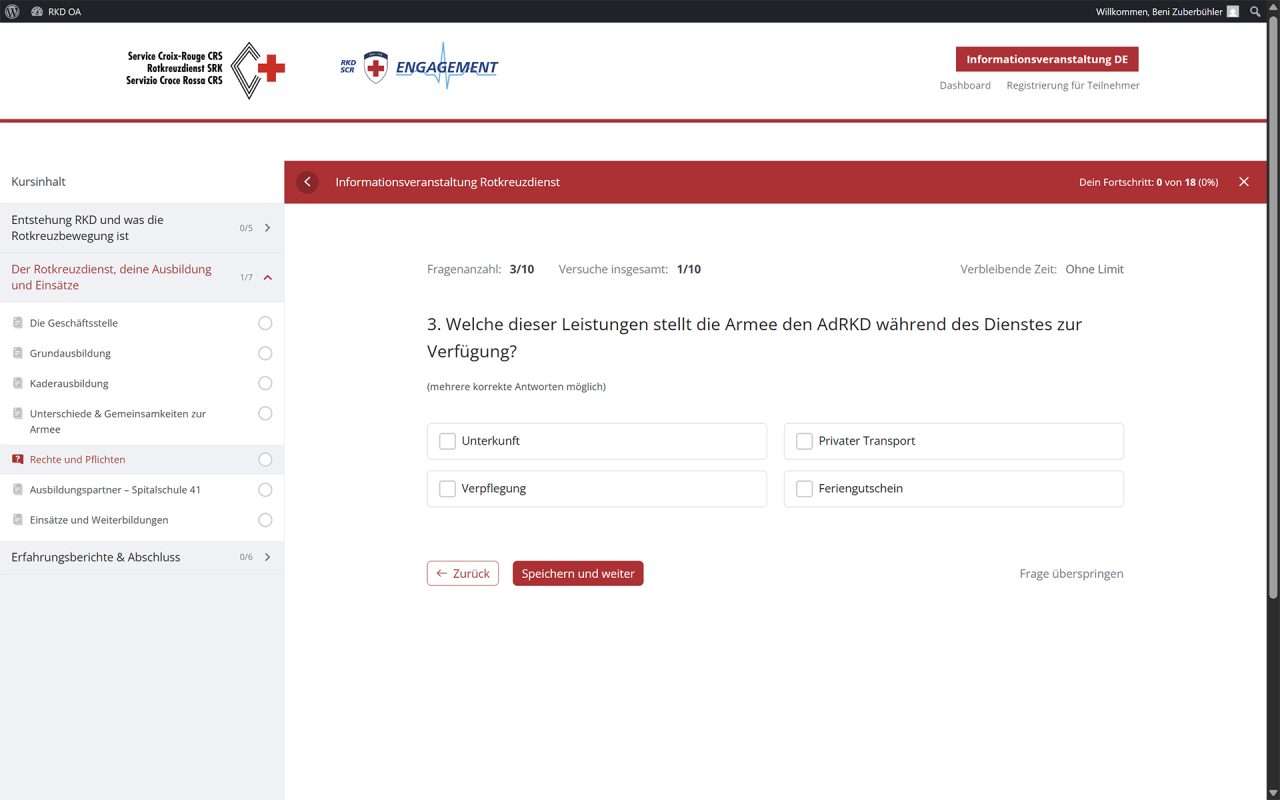The height and width of the screenshot is (800, 1280).
Task: Click the quiz icon beside Rechte und Pflichten
Action: (17, 460)
